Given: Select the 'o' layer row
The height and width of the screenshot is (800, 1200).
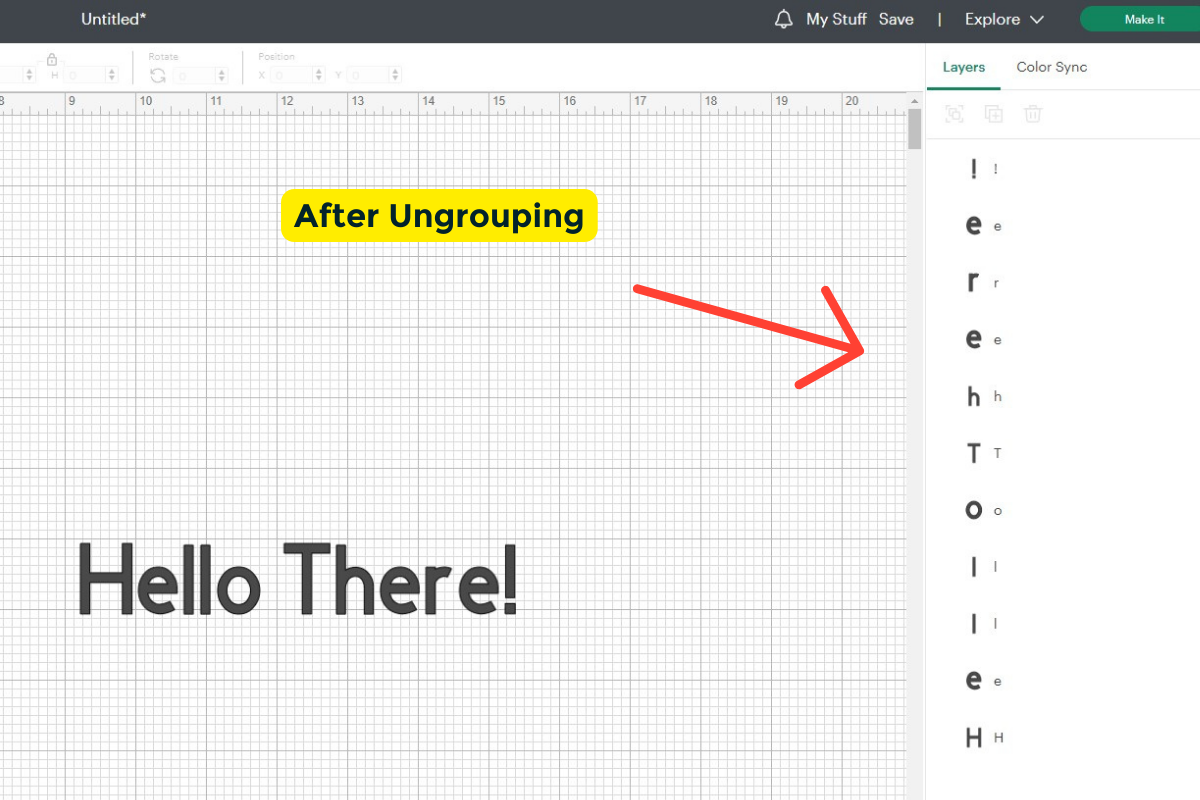Looking at the screenshot, I should coord(1063,511).
